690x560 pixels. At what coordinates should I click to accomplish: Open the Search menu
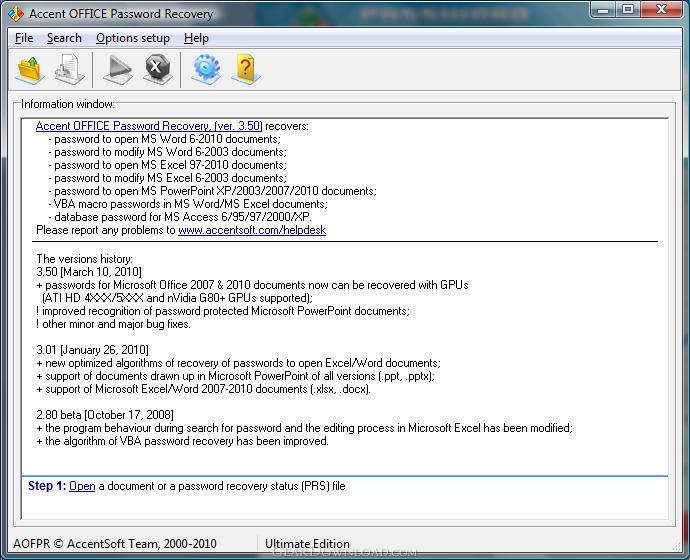pos(64,38)
